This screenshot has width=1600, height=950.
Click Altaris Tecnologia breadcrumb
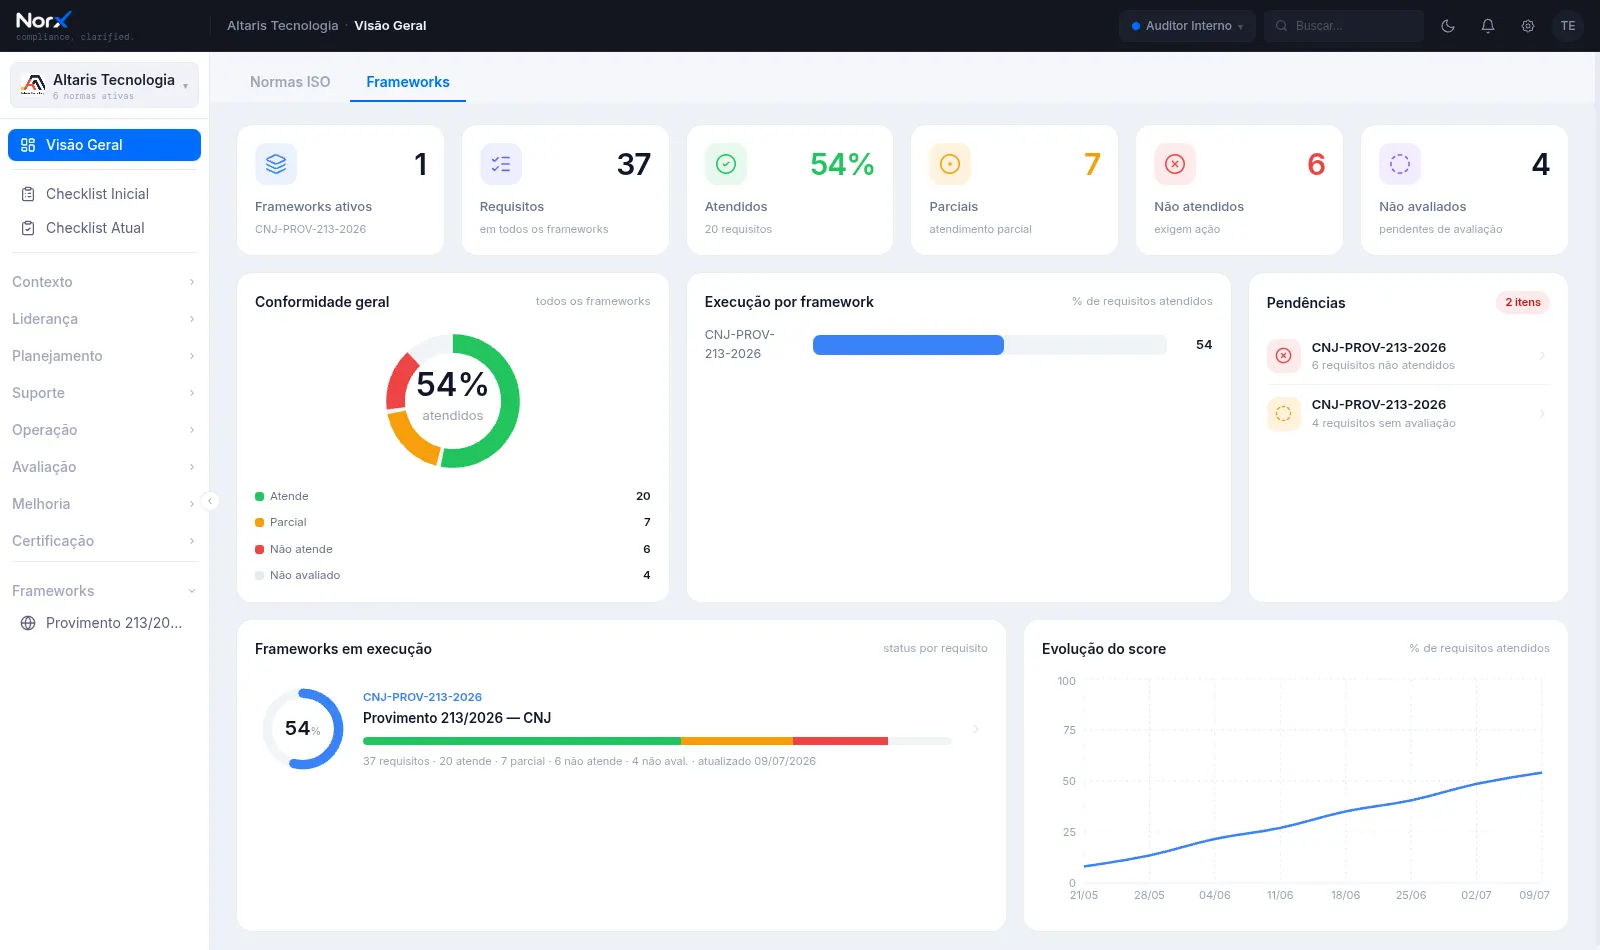[x=283, y=26]
